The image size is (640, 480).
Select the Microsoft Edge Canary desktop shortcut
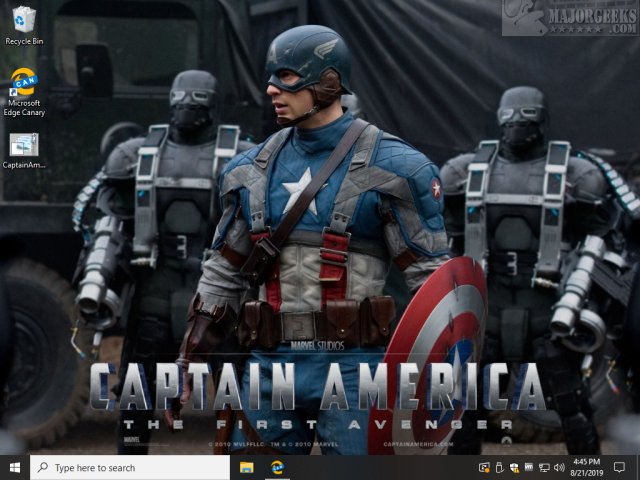point(24,92)
